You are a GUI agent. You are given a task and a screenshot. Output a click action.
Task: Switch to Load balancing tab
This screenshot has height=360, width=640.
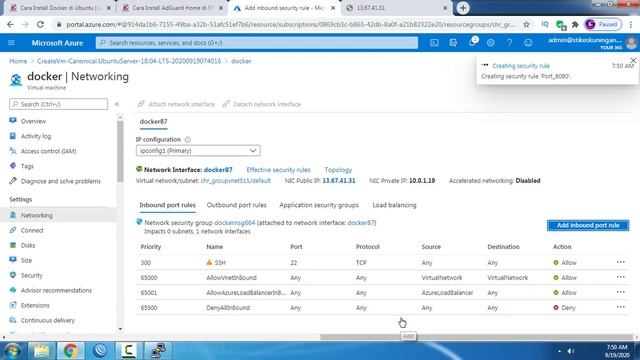point(394,205)
